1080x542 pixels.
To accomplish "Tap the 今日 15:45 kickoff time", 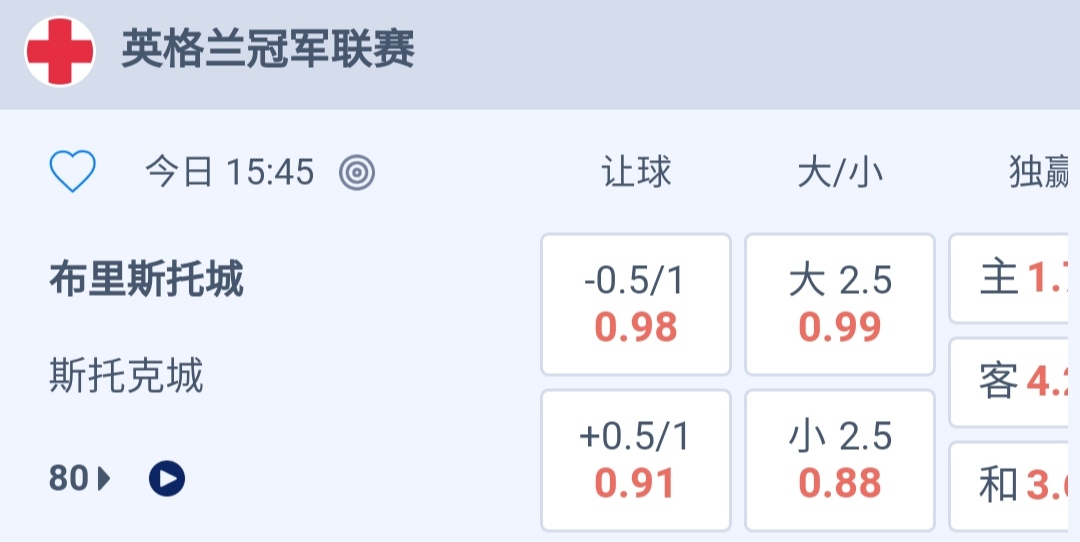I will pos(230,173).
